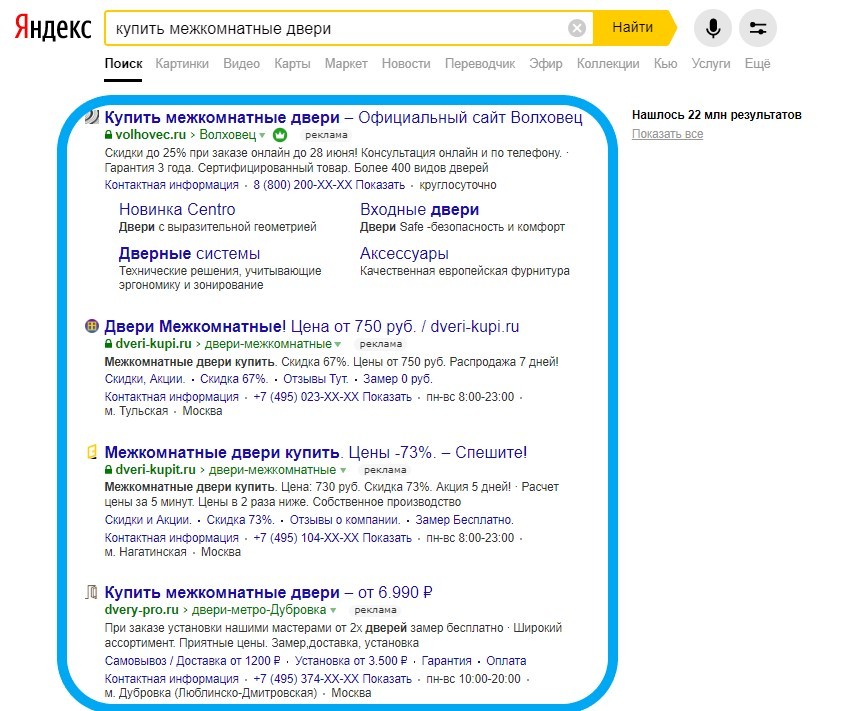Switch to the Кью tab
The width and height of the screenshot is (861, 711).
point(665,64)
